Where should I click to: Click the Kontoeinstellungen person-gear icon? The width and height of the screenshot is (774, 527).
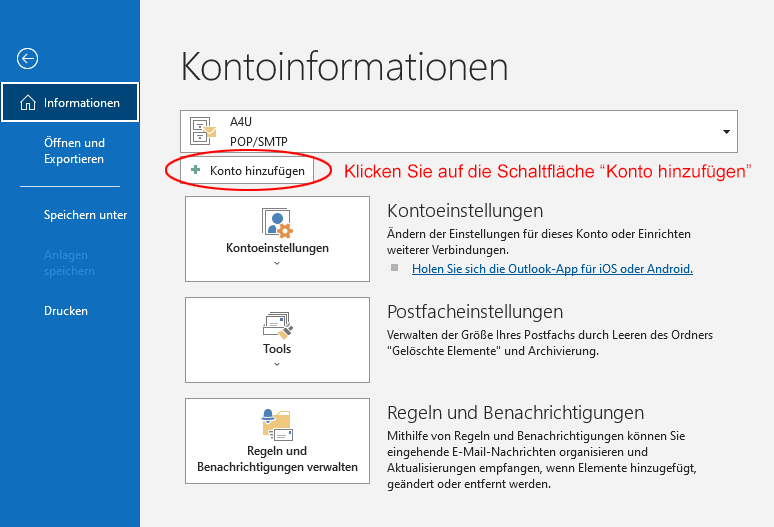tap(277, 223)
